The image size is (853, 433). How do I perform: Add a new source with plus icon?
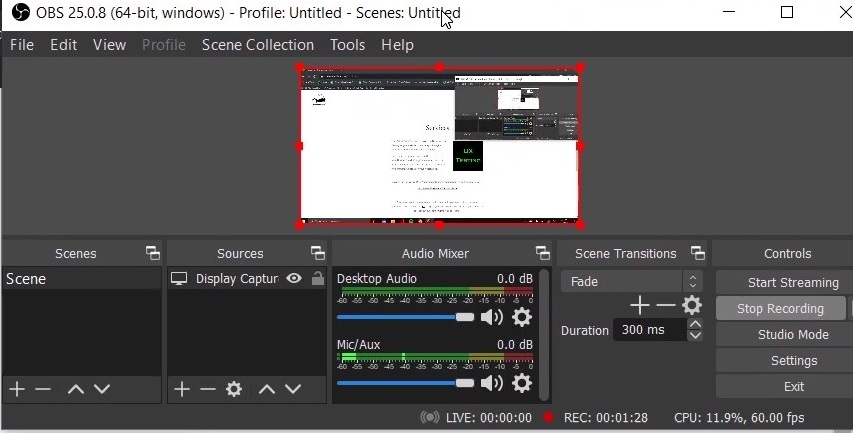pos(181,389)
